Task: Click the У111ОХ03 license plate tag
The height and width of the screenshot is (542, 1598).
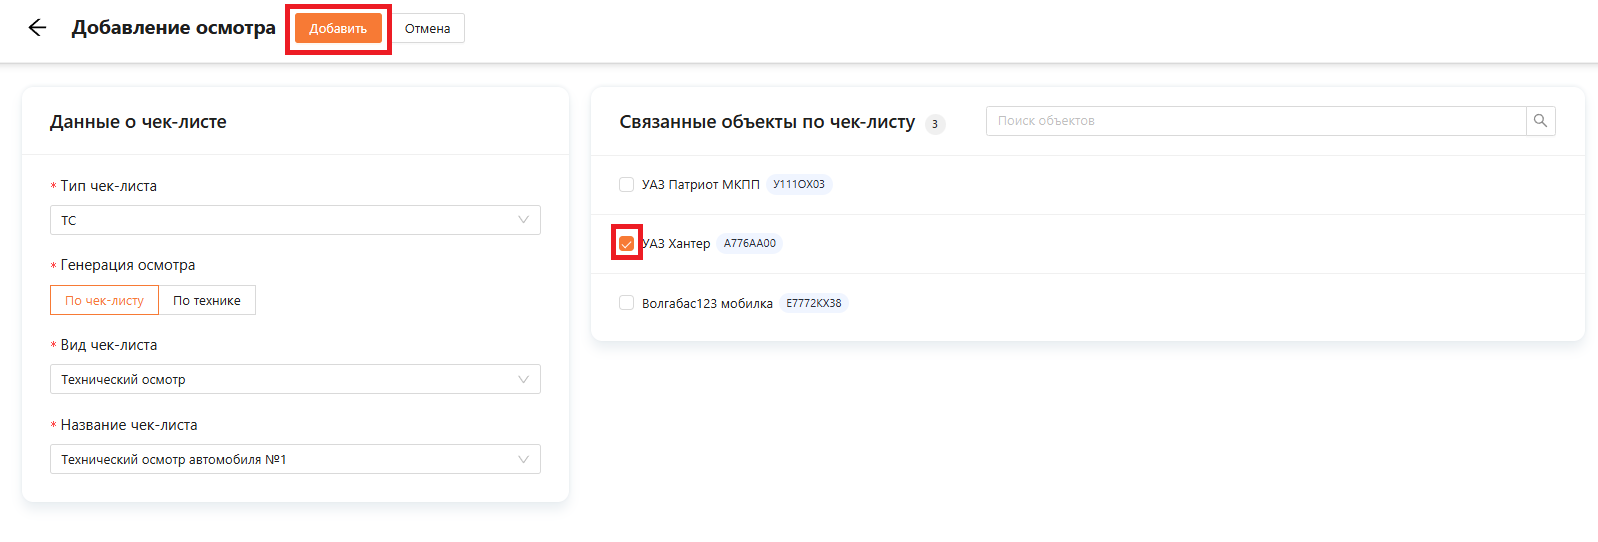Action: (x=798, y=184)
